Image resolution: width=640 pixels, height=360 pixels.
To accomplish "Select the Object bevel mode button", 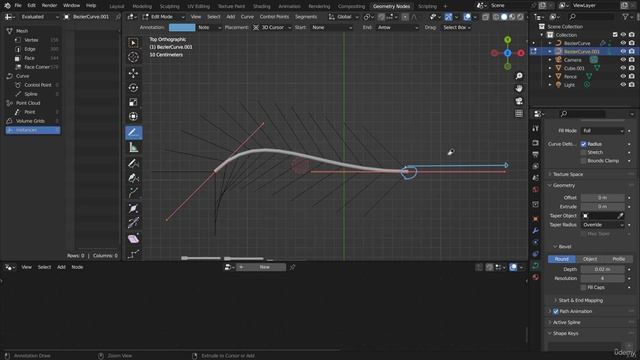I will 590,259.
